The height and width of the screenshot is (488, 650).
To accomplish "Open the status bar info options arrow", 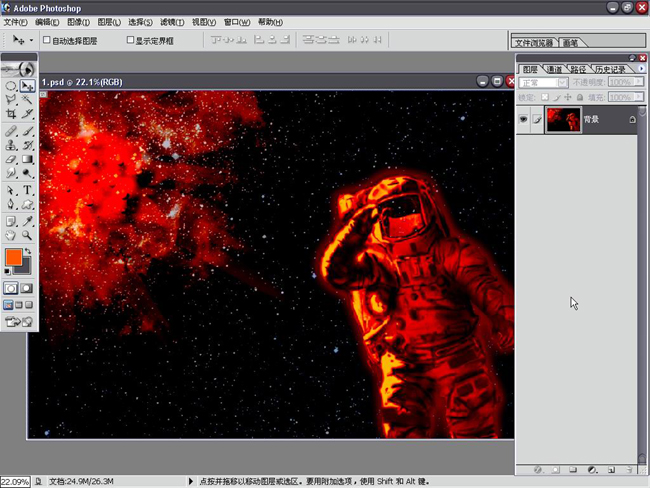I will [191, 481].
